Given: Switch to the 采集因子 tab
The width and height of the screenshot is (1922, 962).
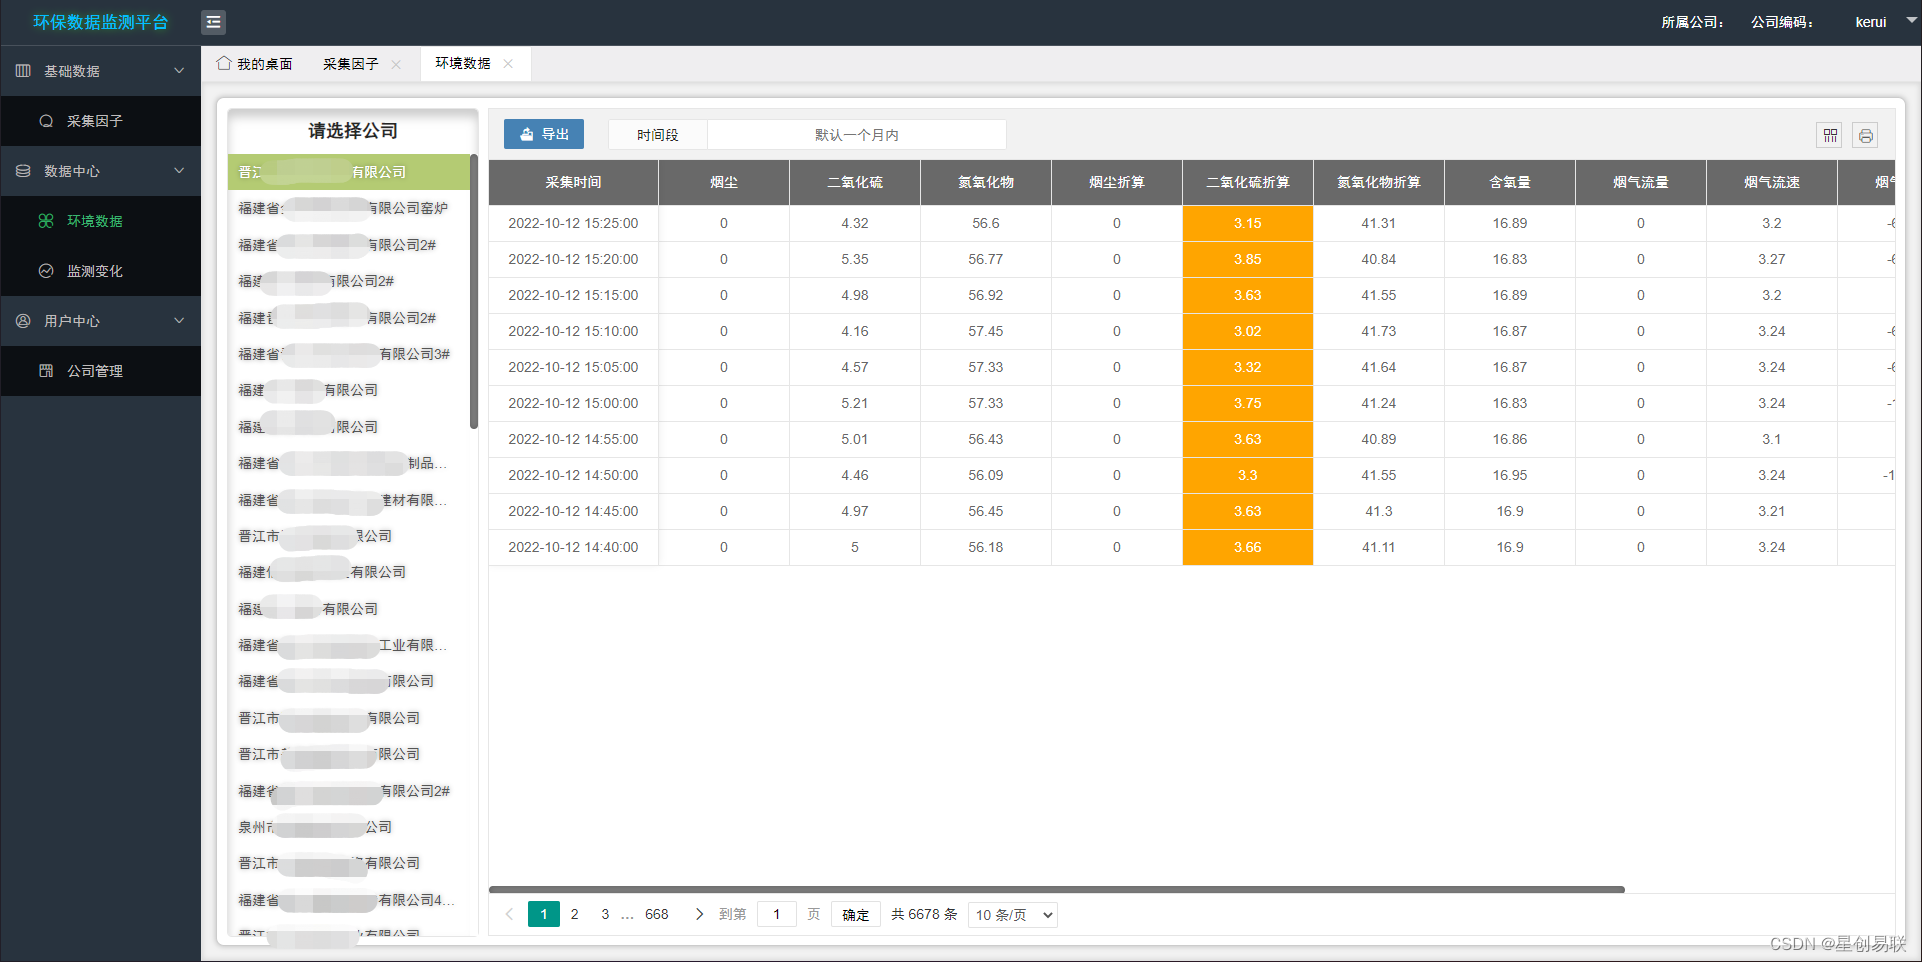Looking at the screenshot, I should 350,64.
